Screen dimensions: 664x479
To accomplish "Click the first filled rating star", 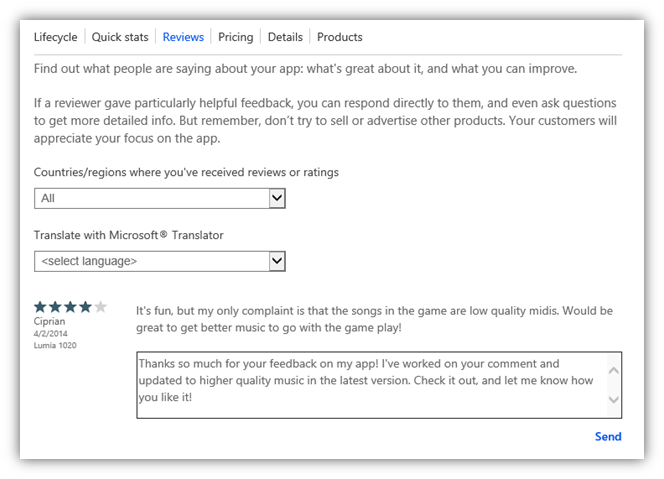I will [x=40, y=307].
